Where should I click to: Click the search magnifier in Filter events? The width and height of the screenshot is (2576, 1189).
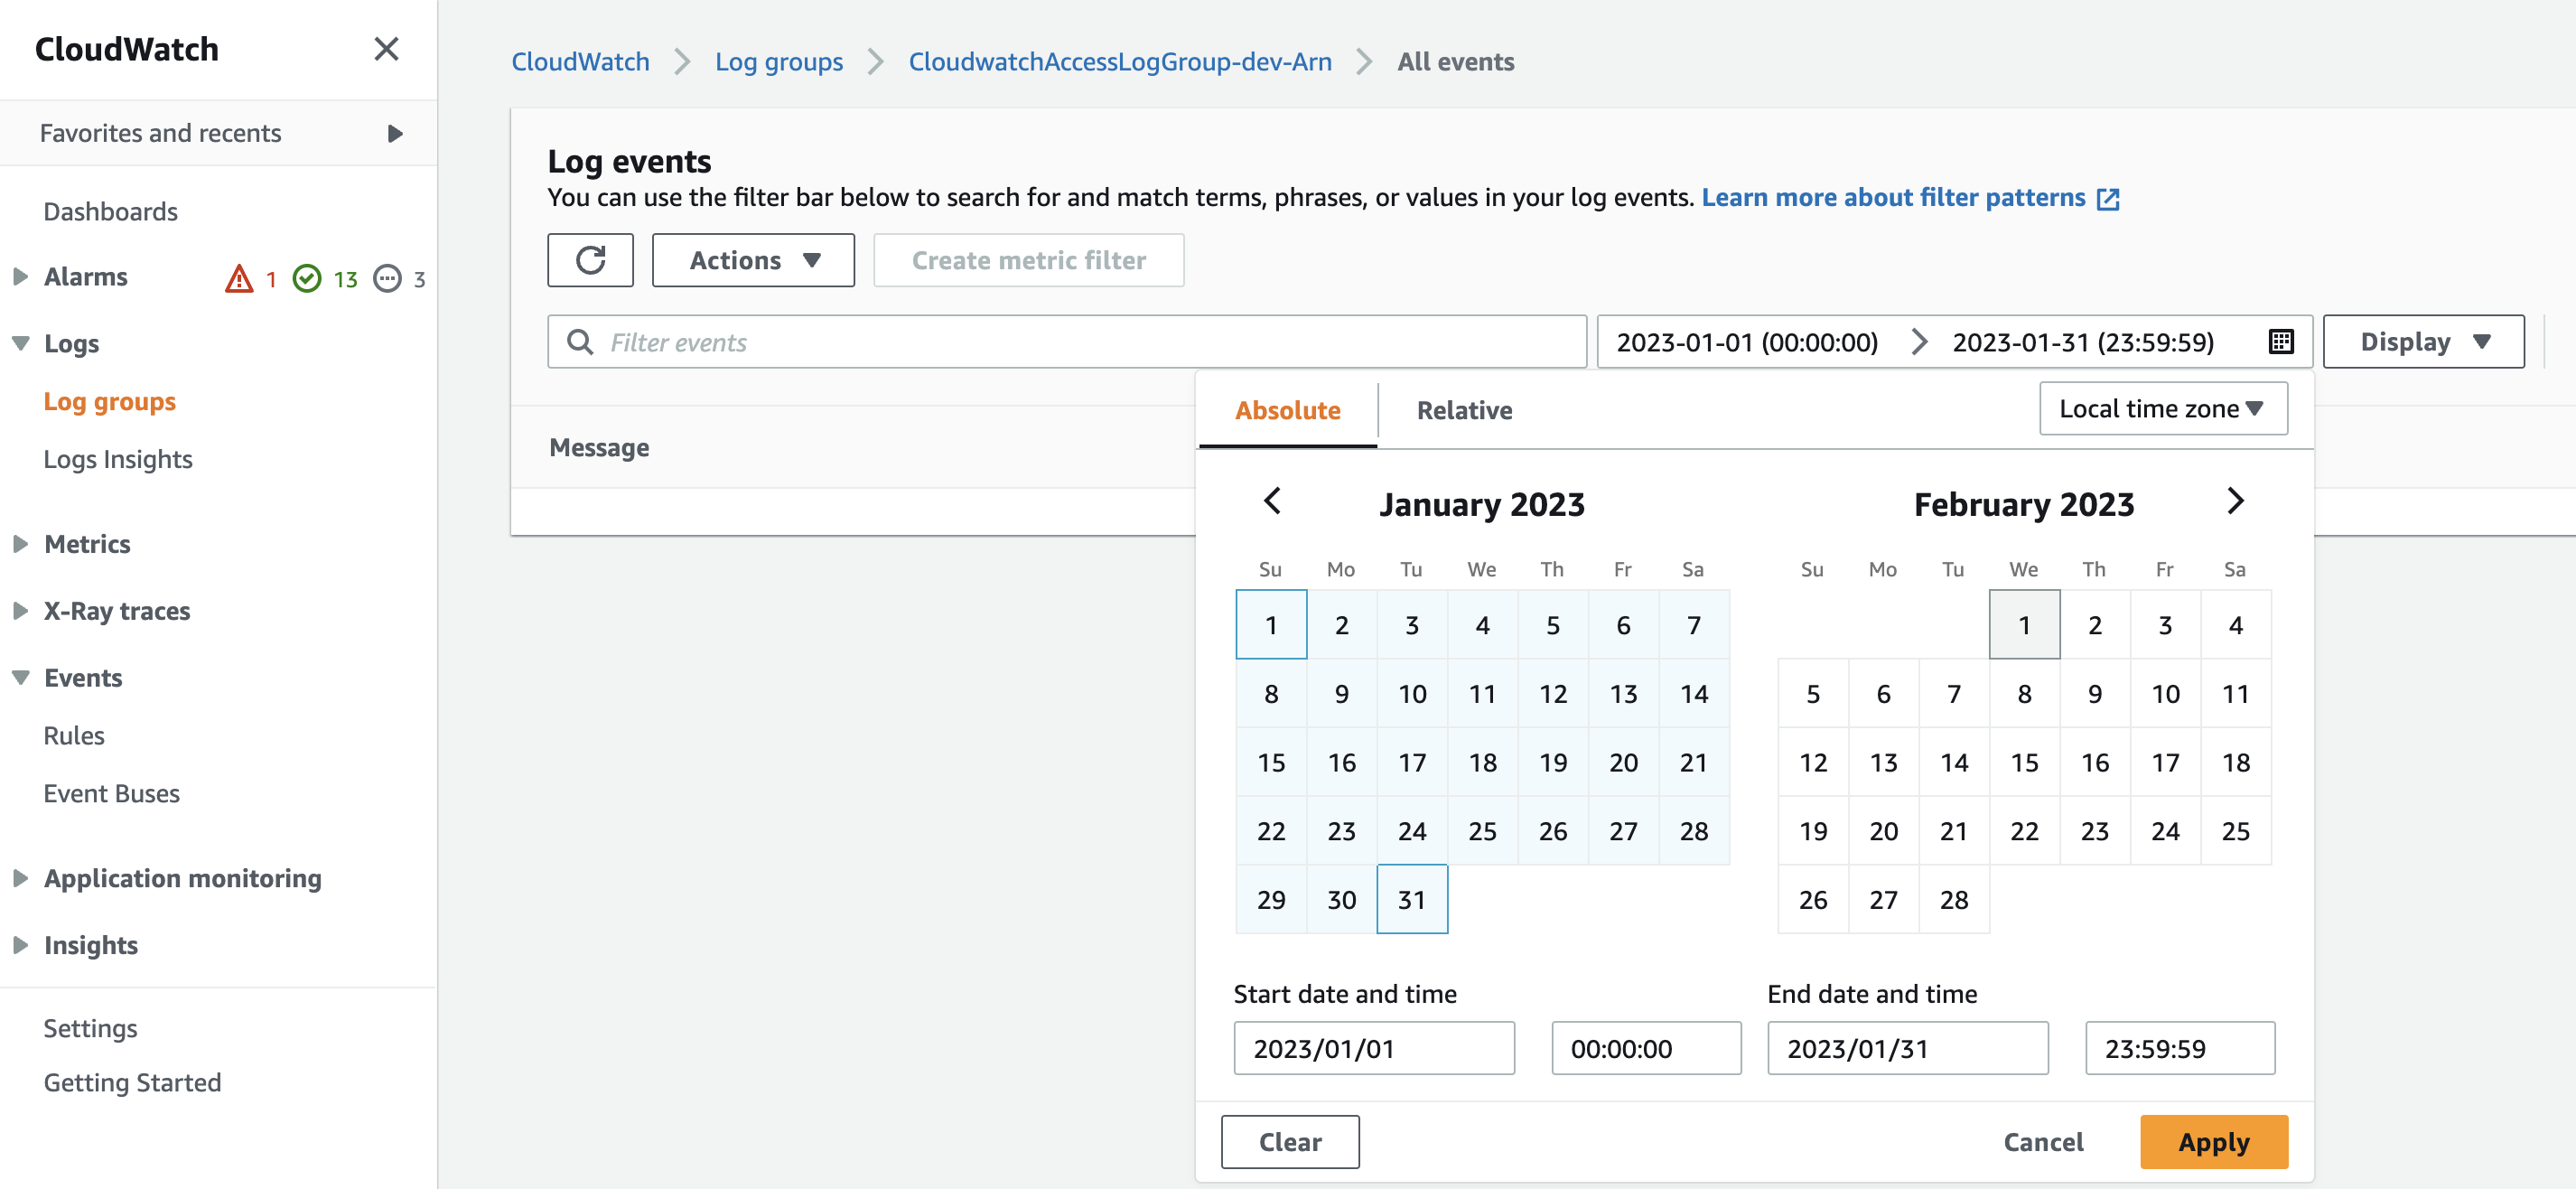click(x=580, y=342)
